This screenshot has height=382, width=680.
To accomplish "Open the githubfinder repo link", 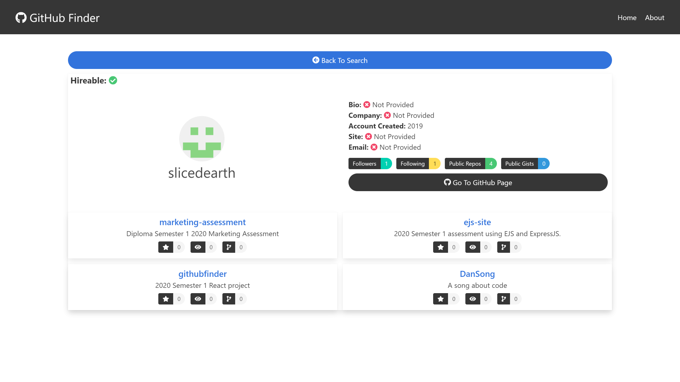I will [x=203, y=274].
